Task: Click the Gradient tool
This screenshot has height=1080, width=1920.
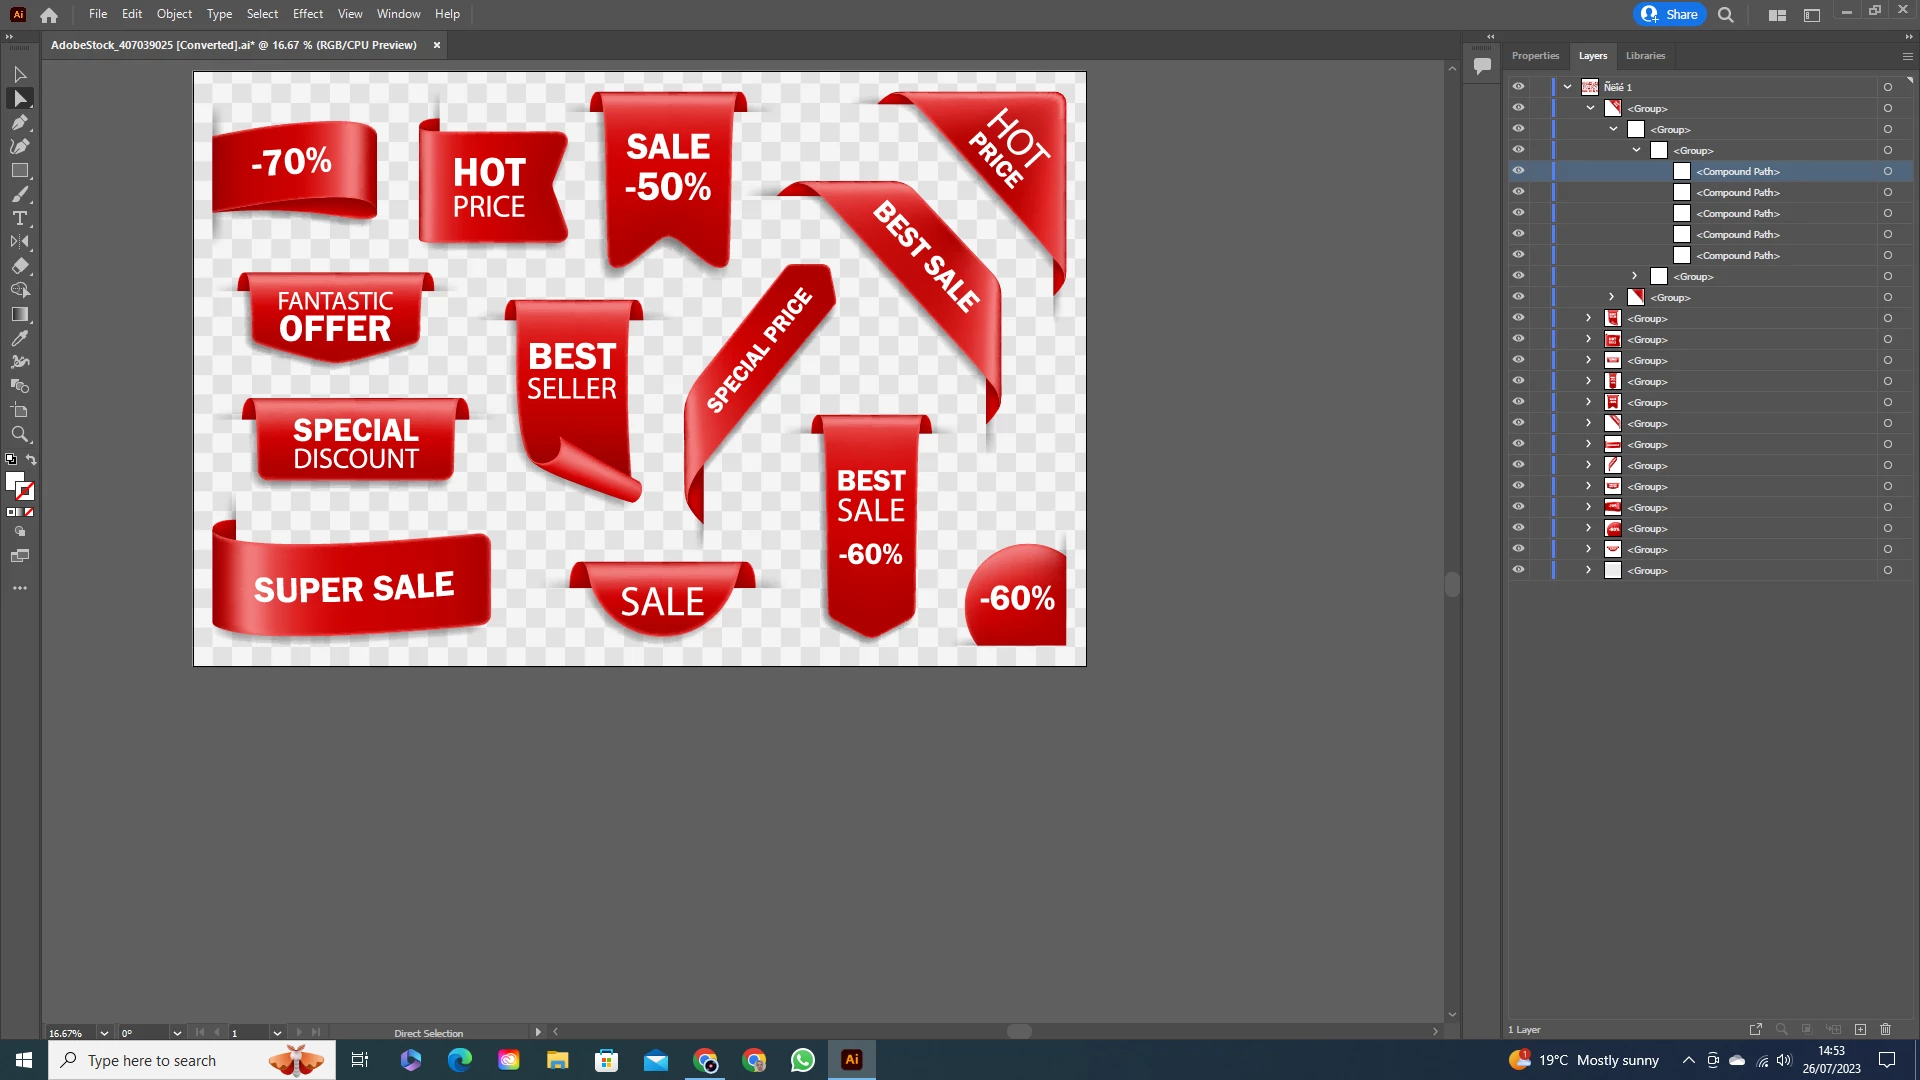Action: tap(19, 314)
